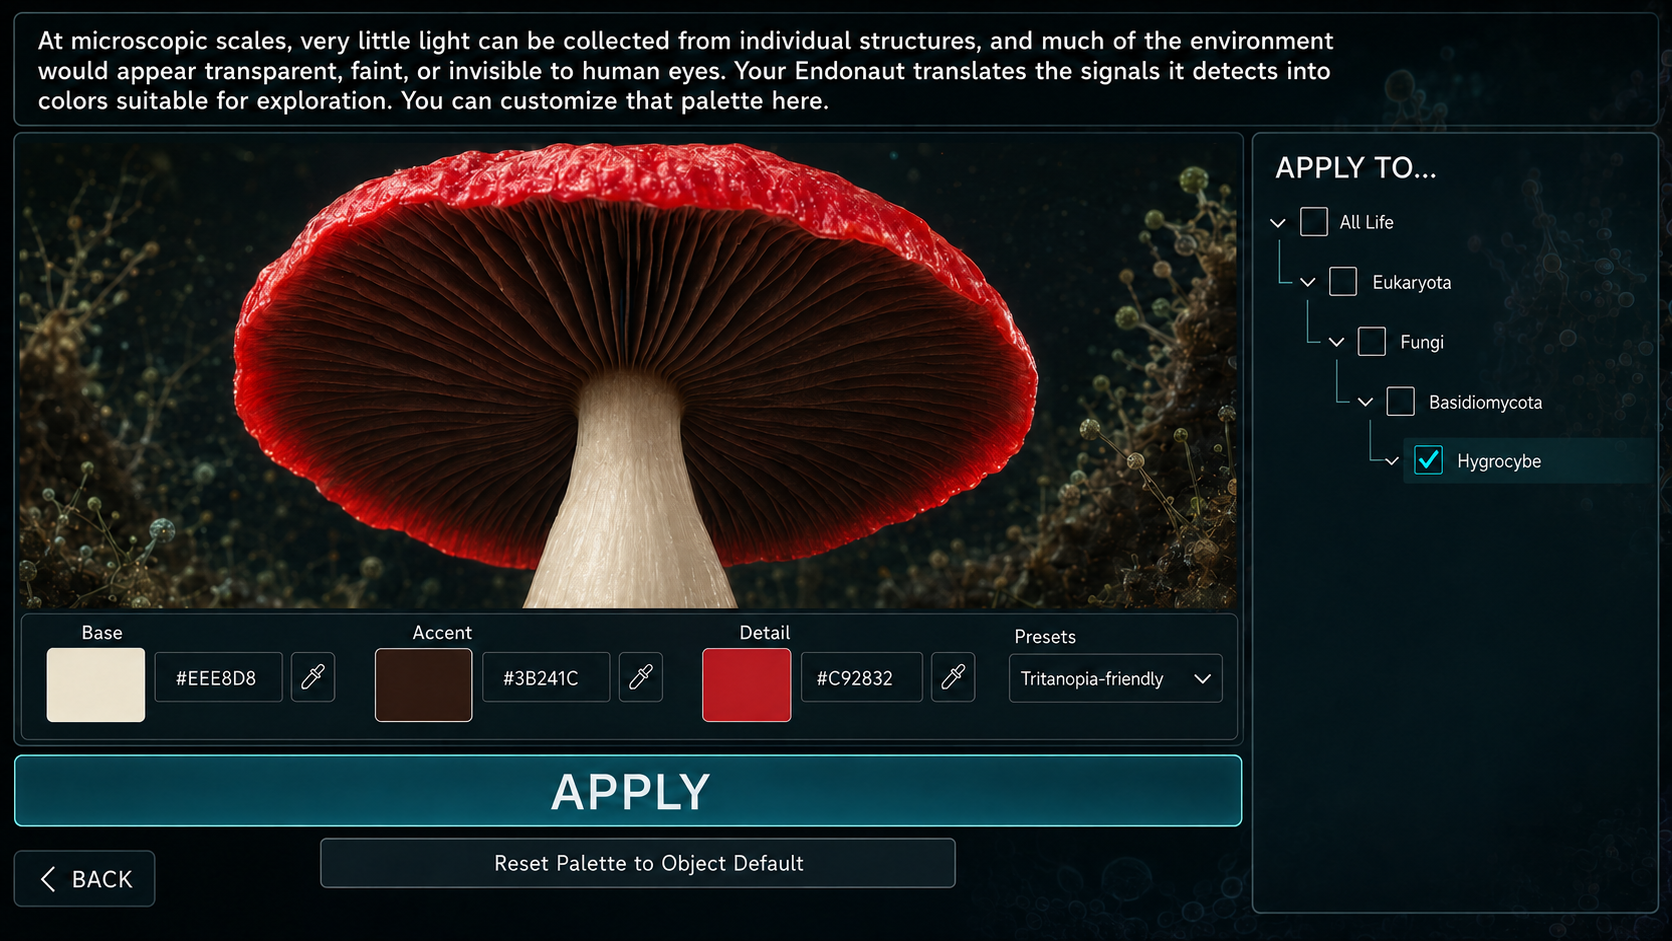Collapse the Hygrocybe tree node
Screen dimensions: 1672x941
tap(1392, 462)
